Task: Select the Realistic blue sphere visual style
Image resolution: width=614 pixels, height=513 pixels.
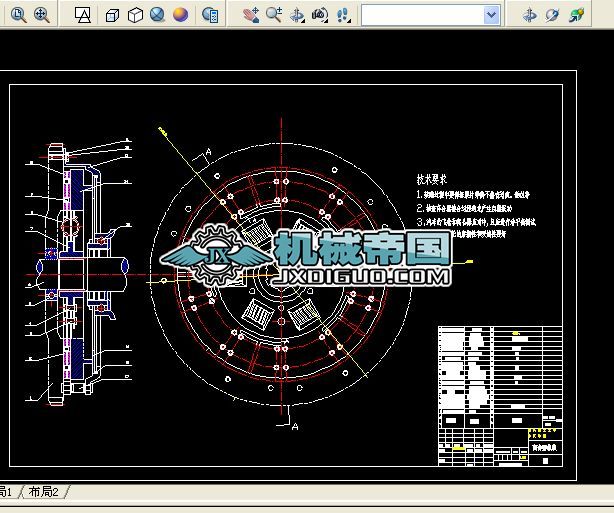Action: [157, 15]
